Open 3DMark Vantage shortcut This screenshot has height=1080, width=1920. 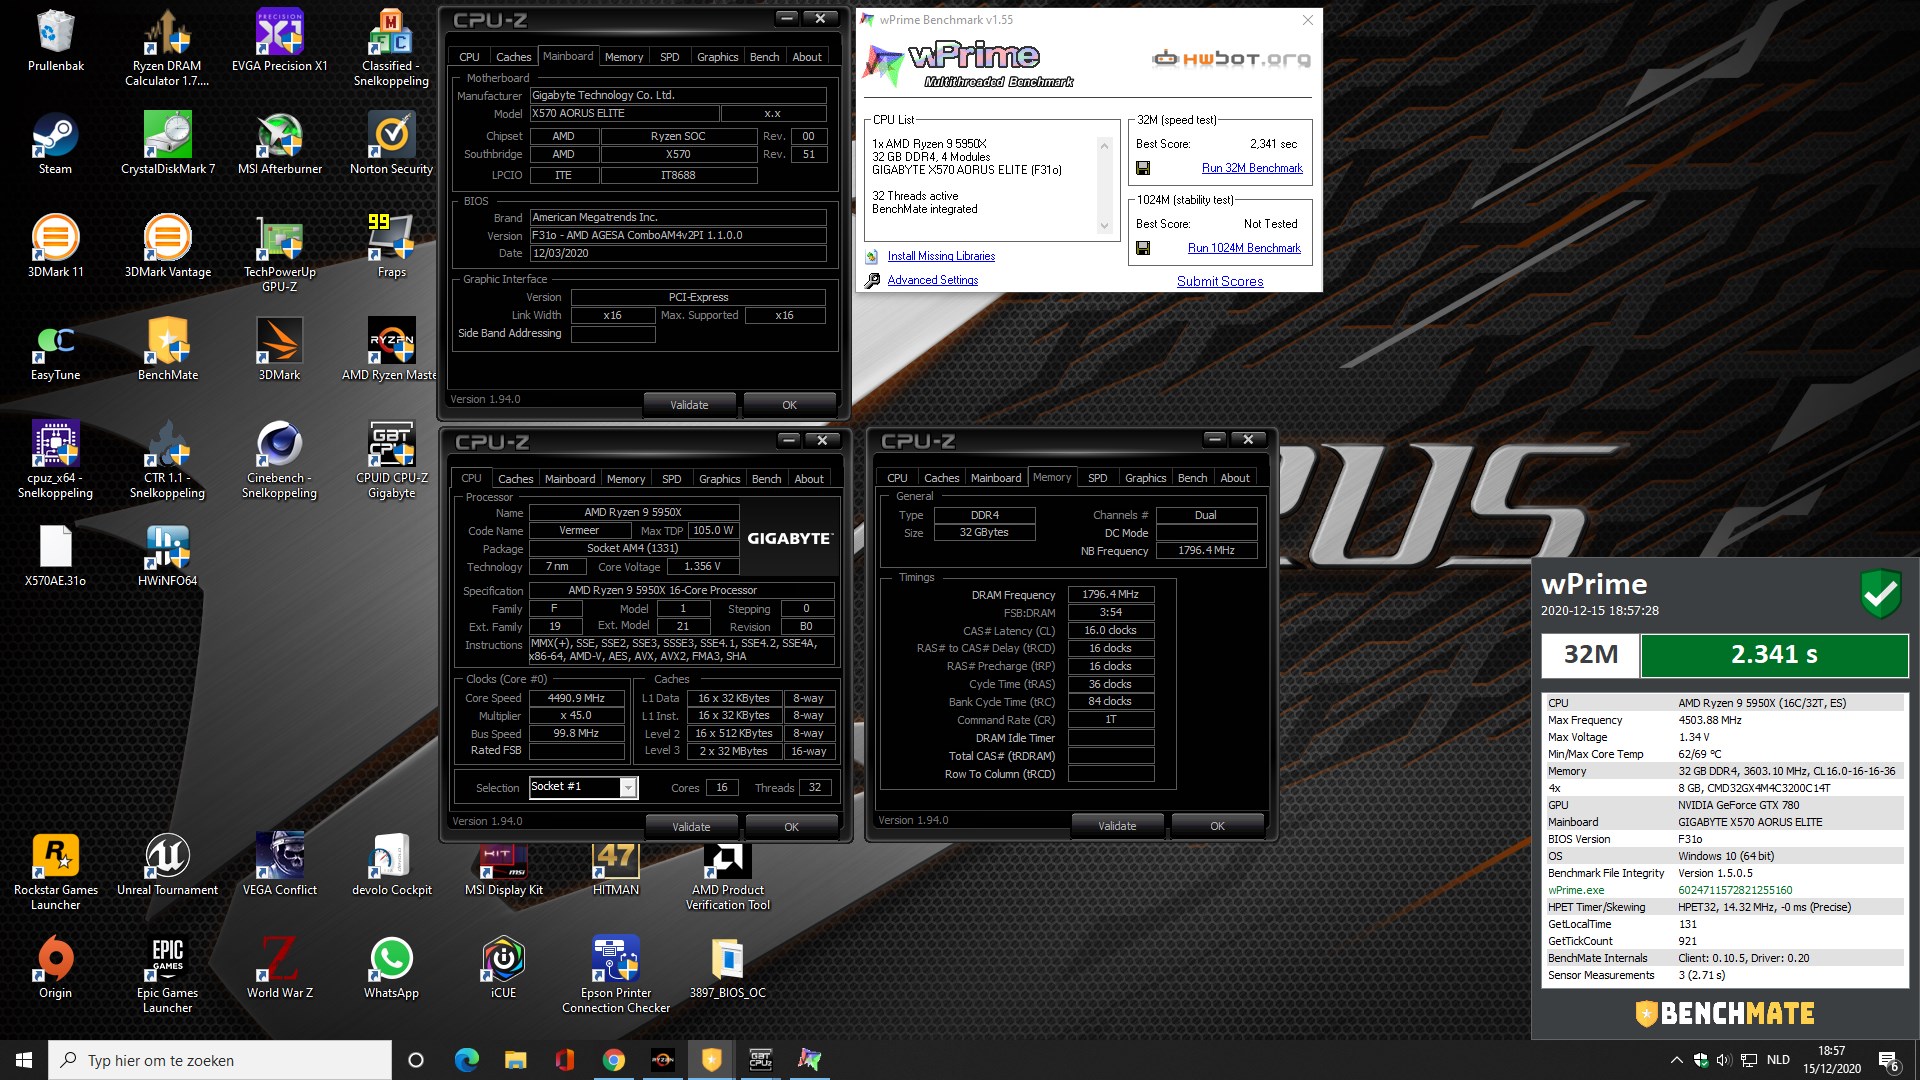(x=167, y=247)
